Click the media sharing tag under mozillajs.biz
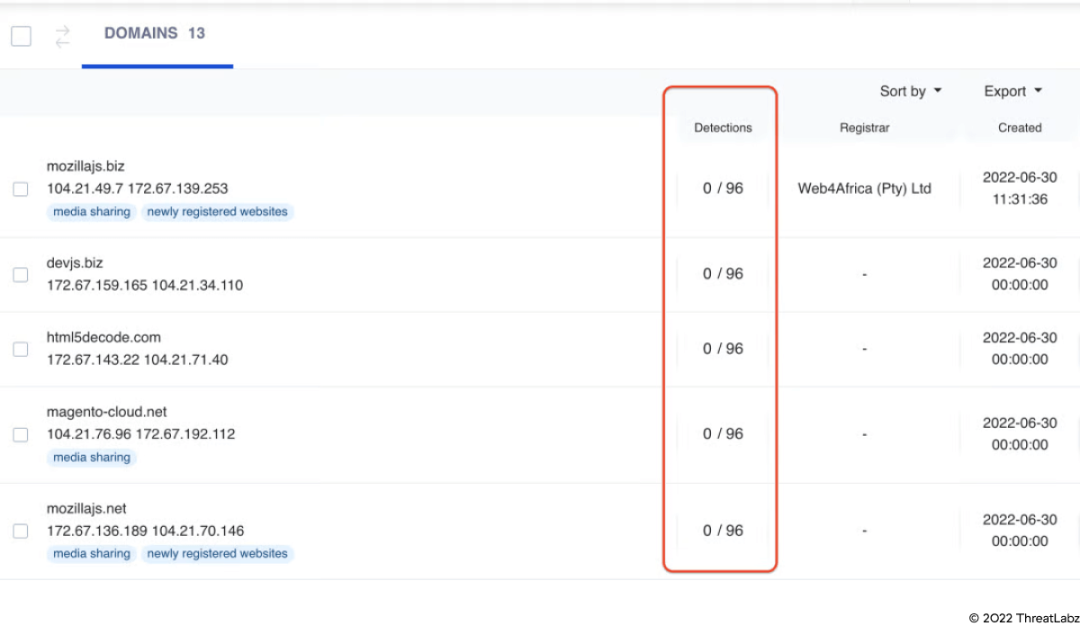The image size is (1080, 626). tap(92, 212)
